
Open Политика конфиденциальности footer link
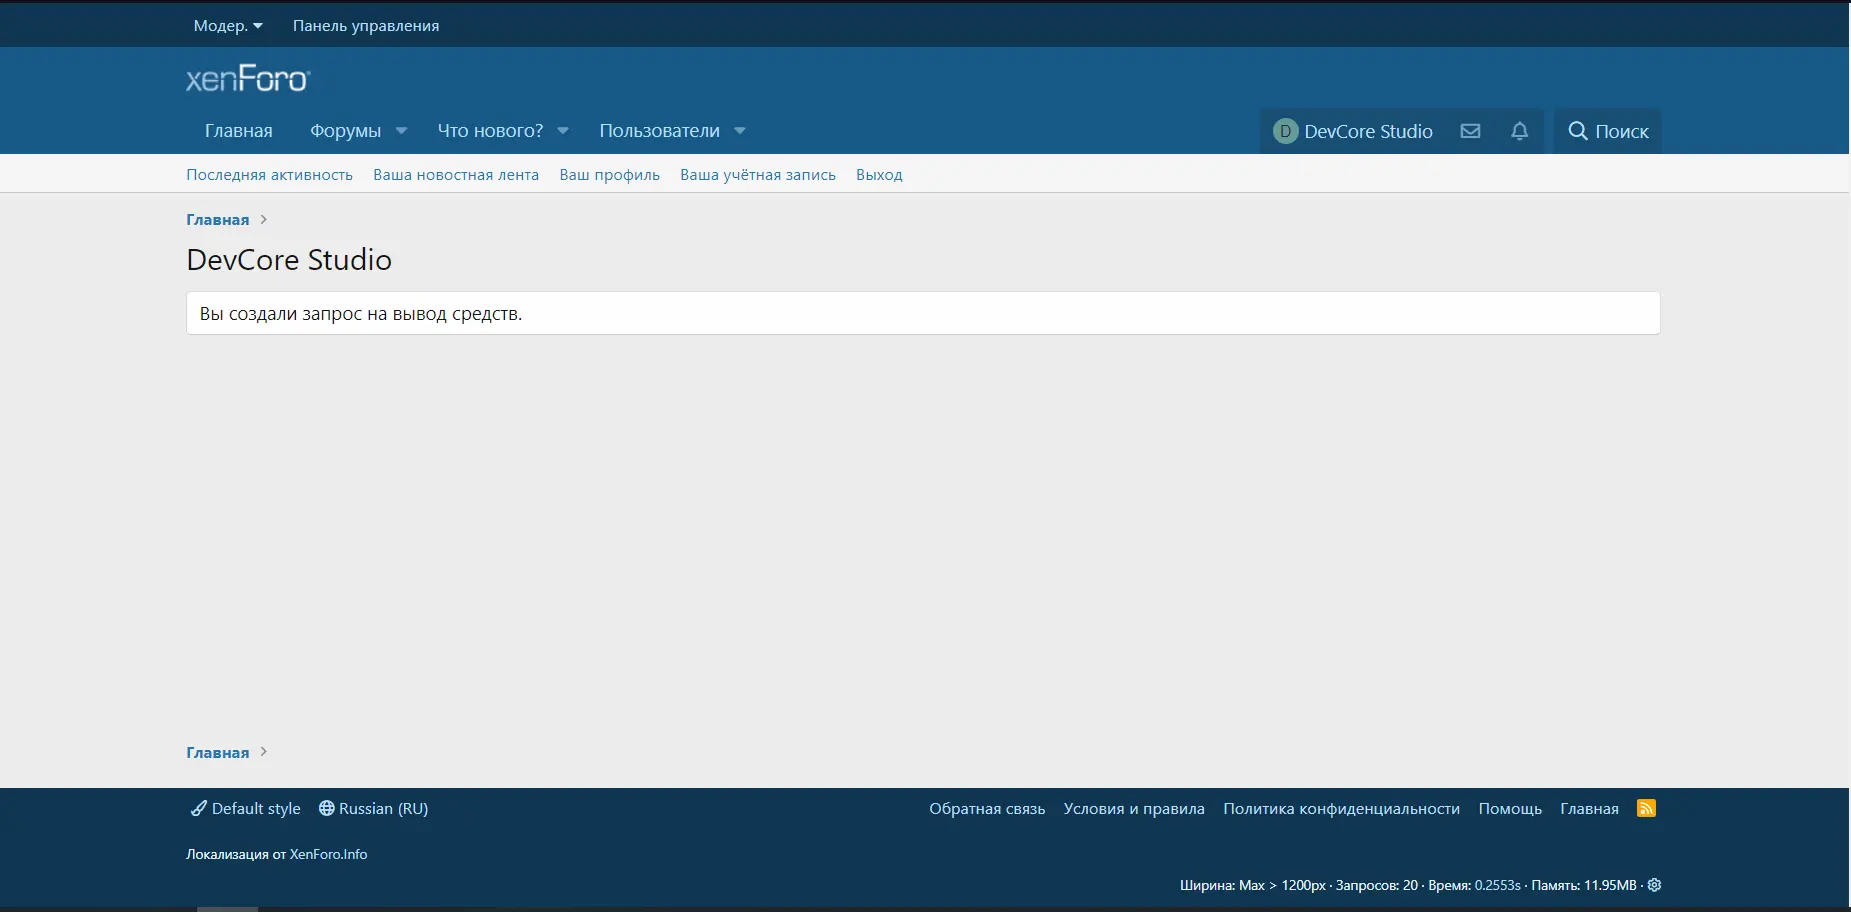tap(1341, 808)
